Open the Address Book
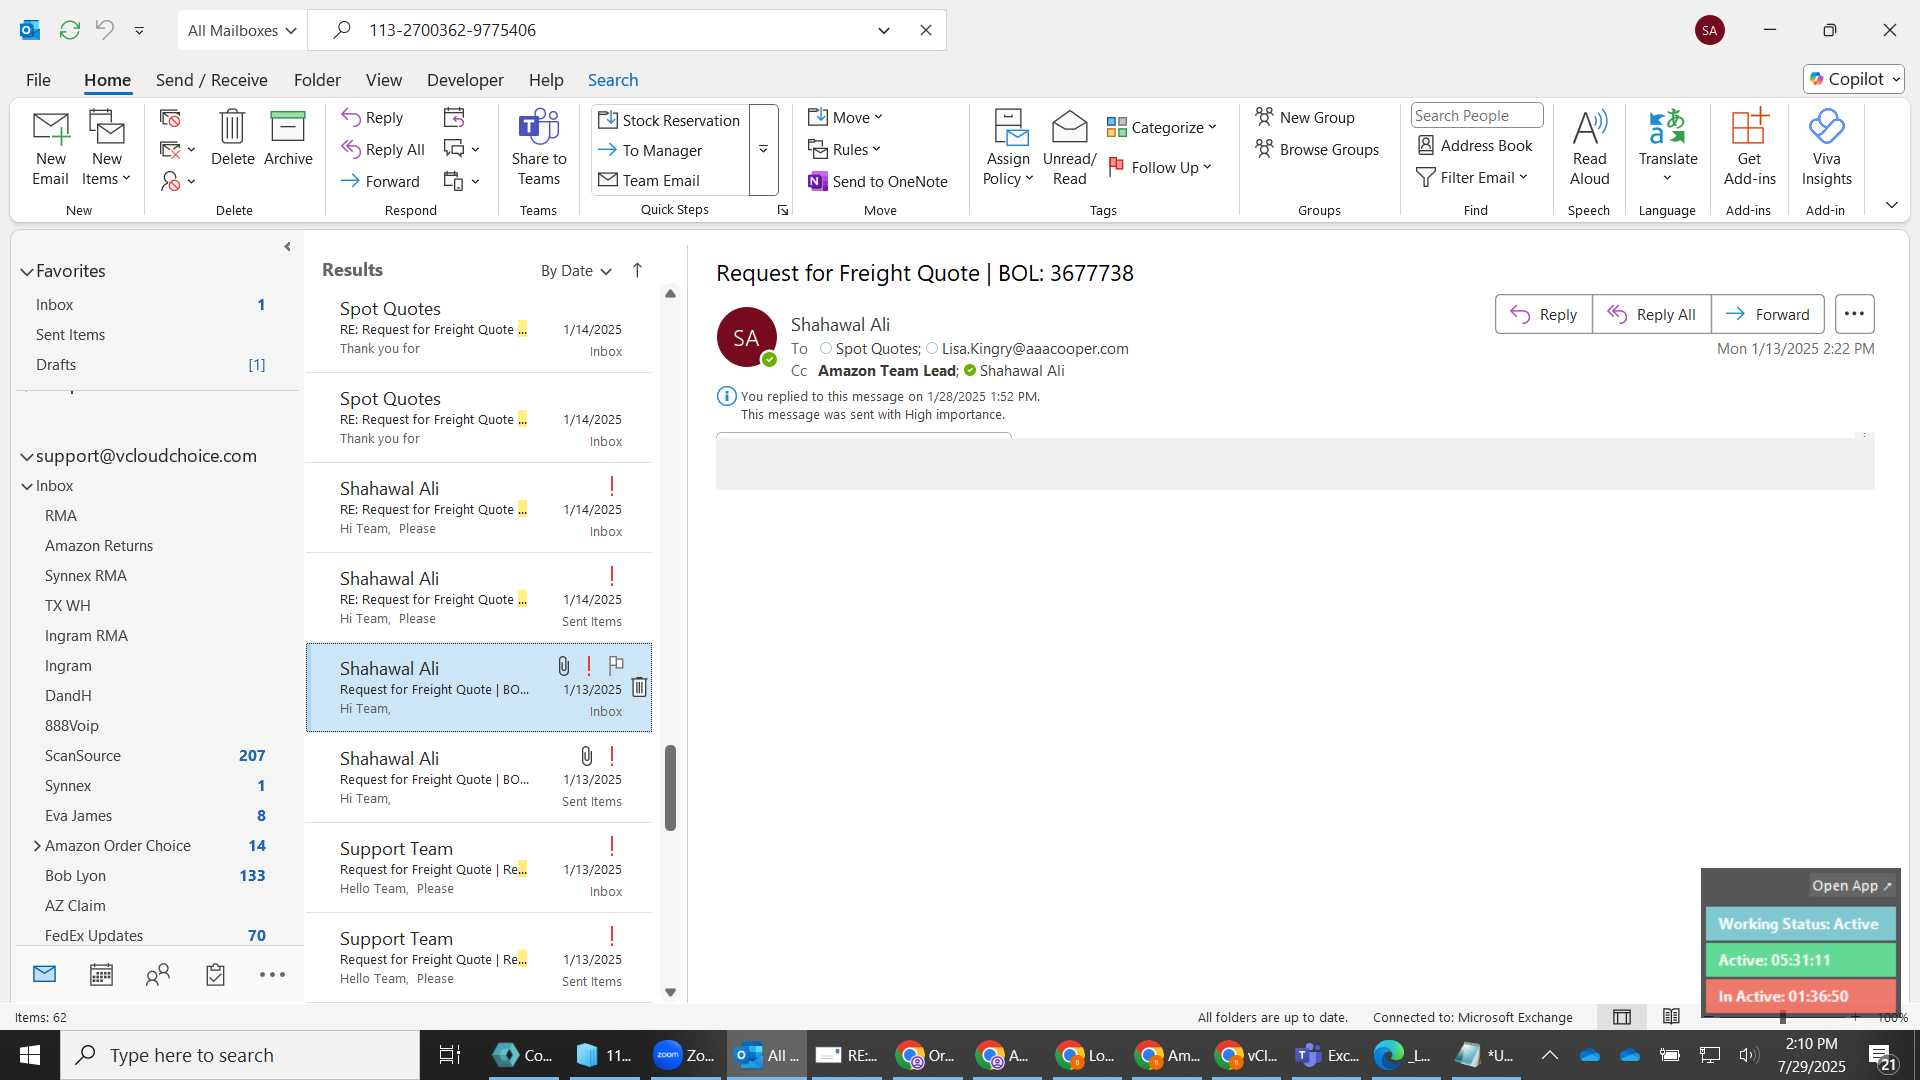1920x1080 pixels. click(x=1475, y=146)
